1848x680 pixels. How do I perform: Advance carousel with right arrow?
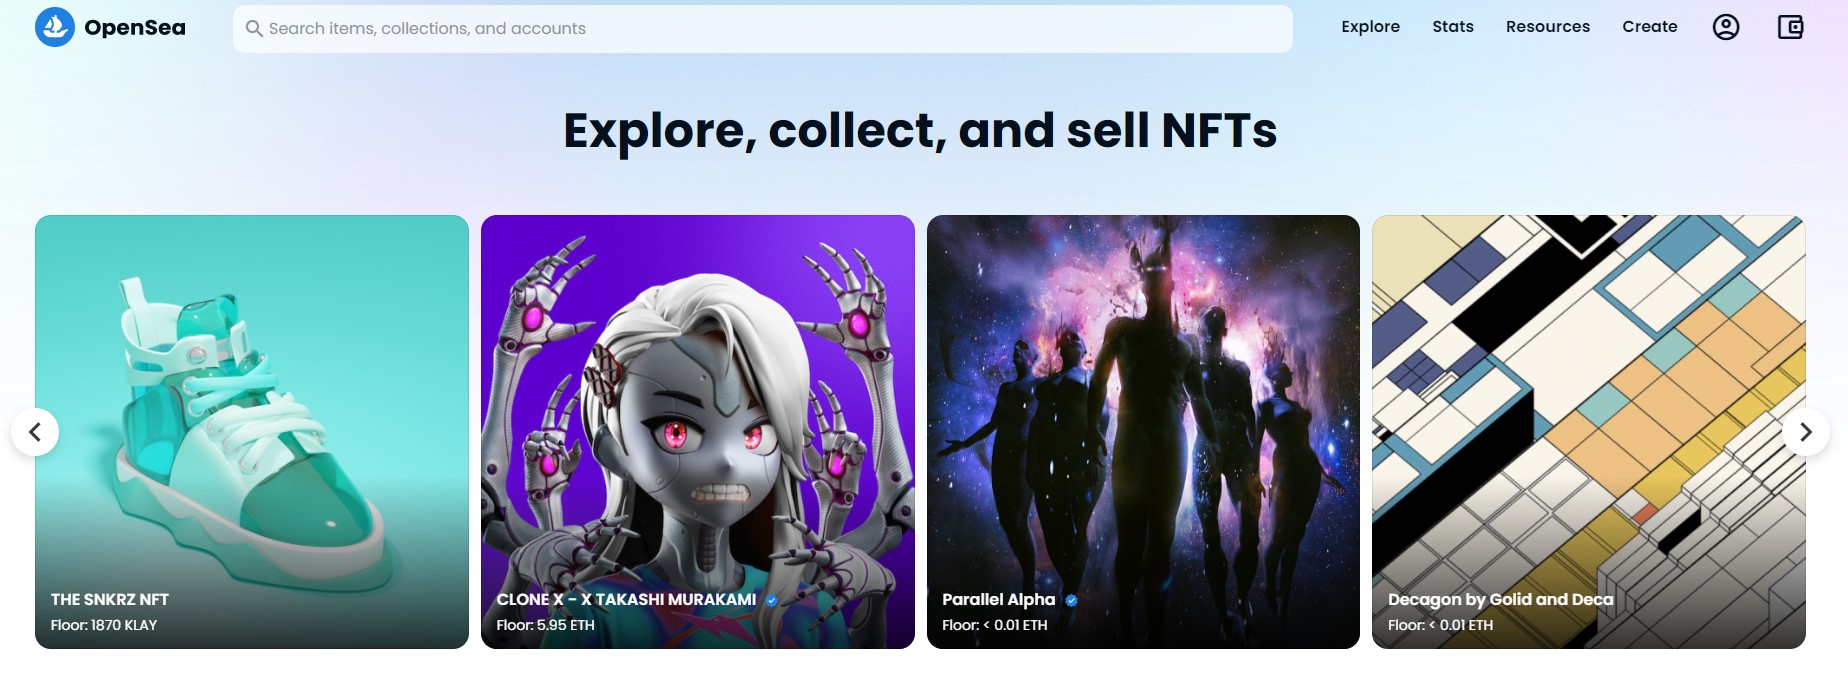1805,432
